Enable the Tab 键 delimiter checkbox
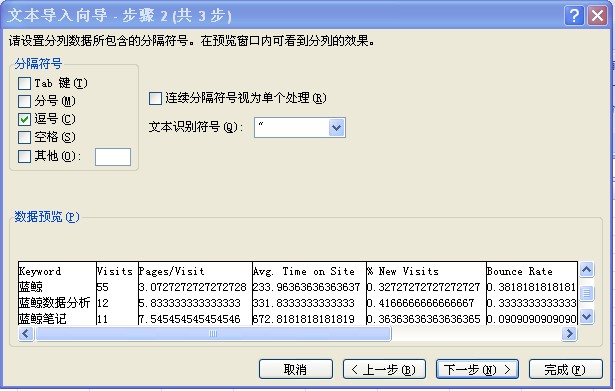Viewport: 615px width, 391px height. [24, 83]
